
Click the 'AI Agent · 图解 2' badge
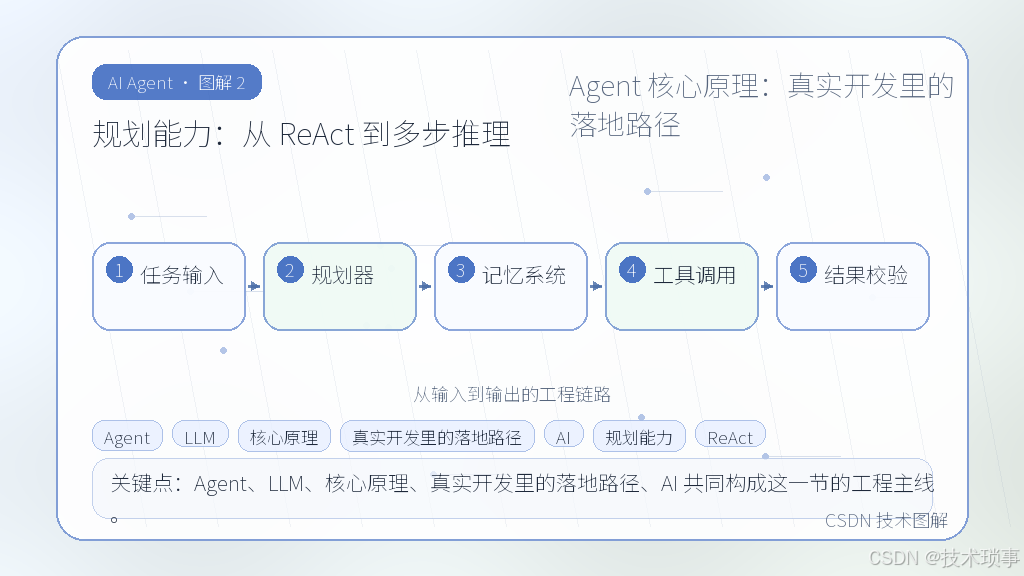click(177, 82)
